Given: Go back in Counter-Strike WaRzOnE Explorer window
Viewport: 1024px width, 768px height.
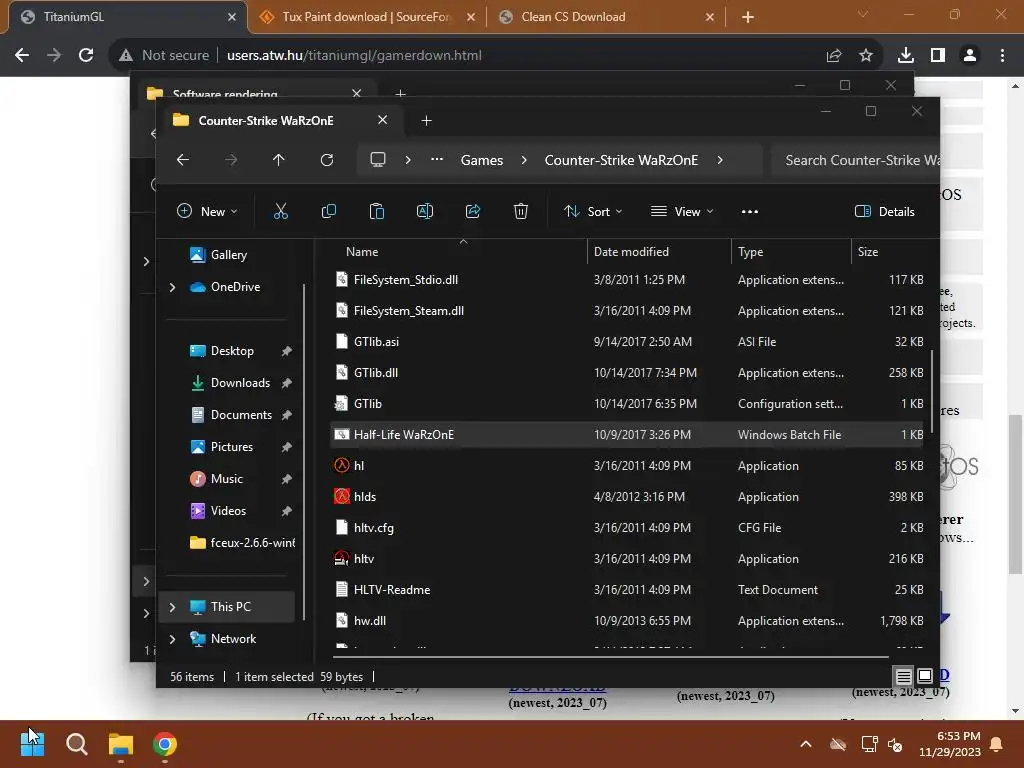Looking at the screenshot, I should click(183, 160).
